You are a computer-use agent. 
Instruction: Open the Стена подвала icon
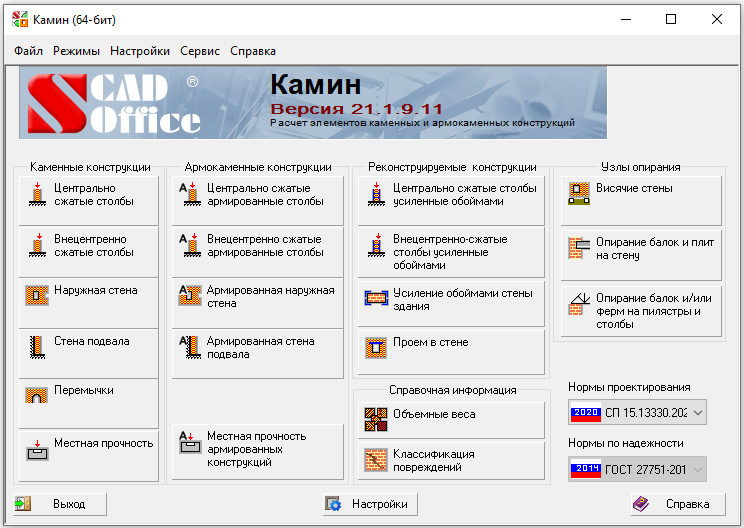pyautogui.click(x=37, y=346)
